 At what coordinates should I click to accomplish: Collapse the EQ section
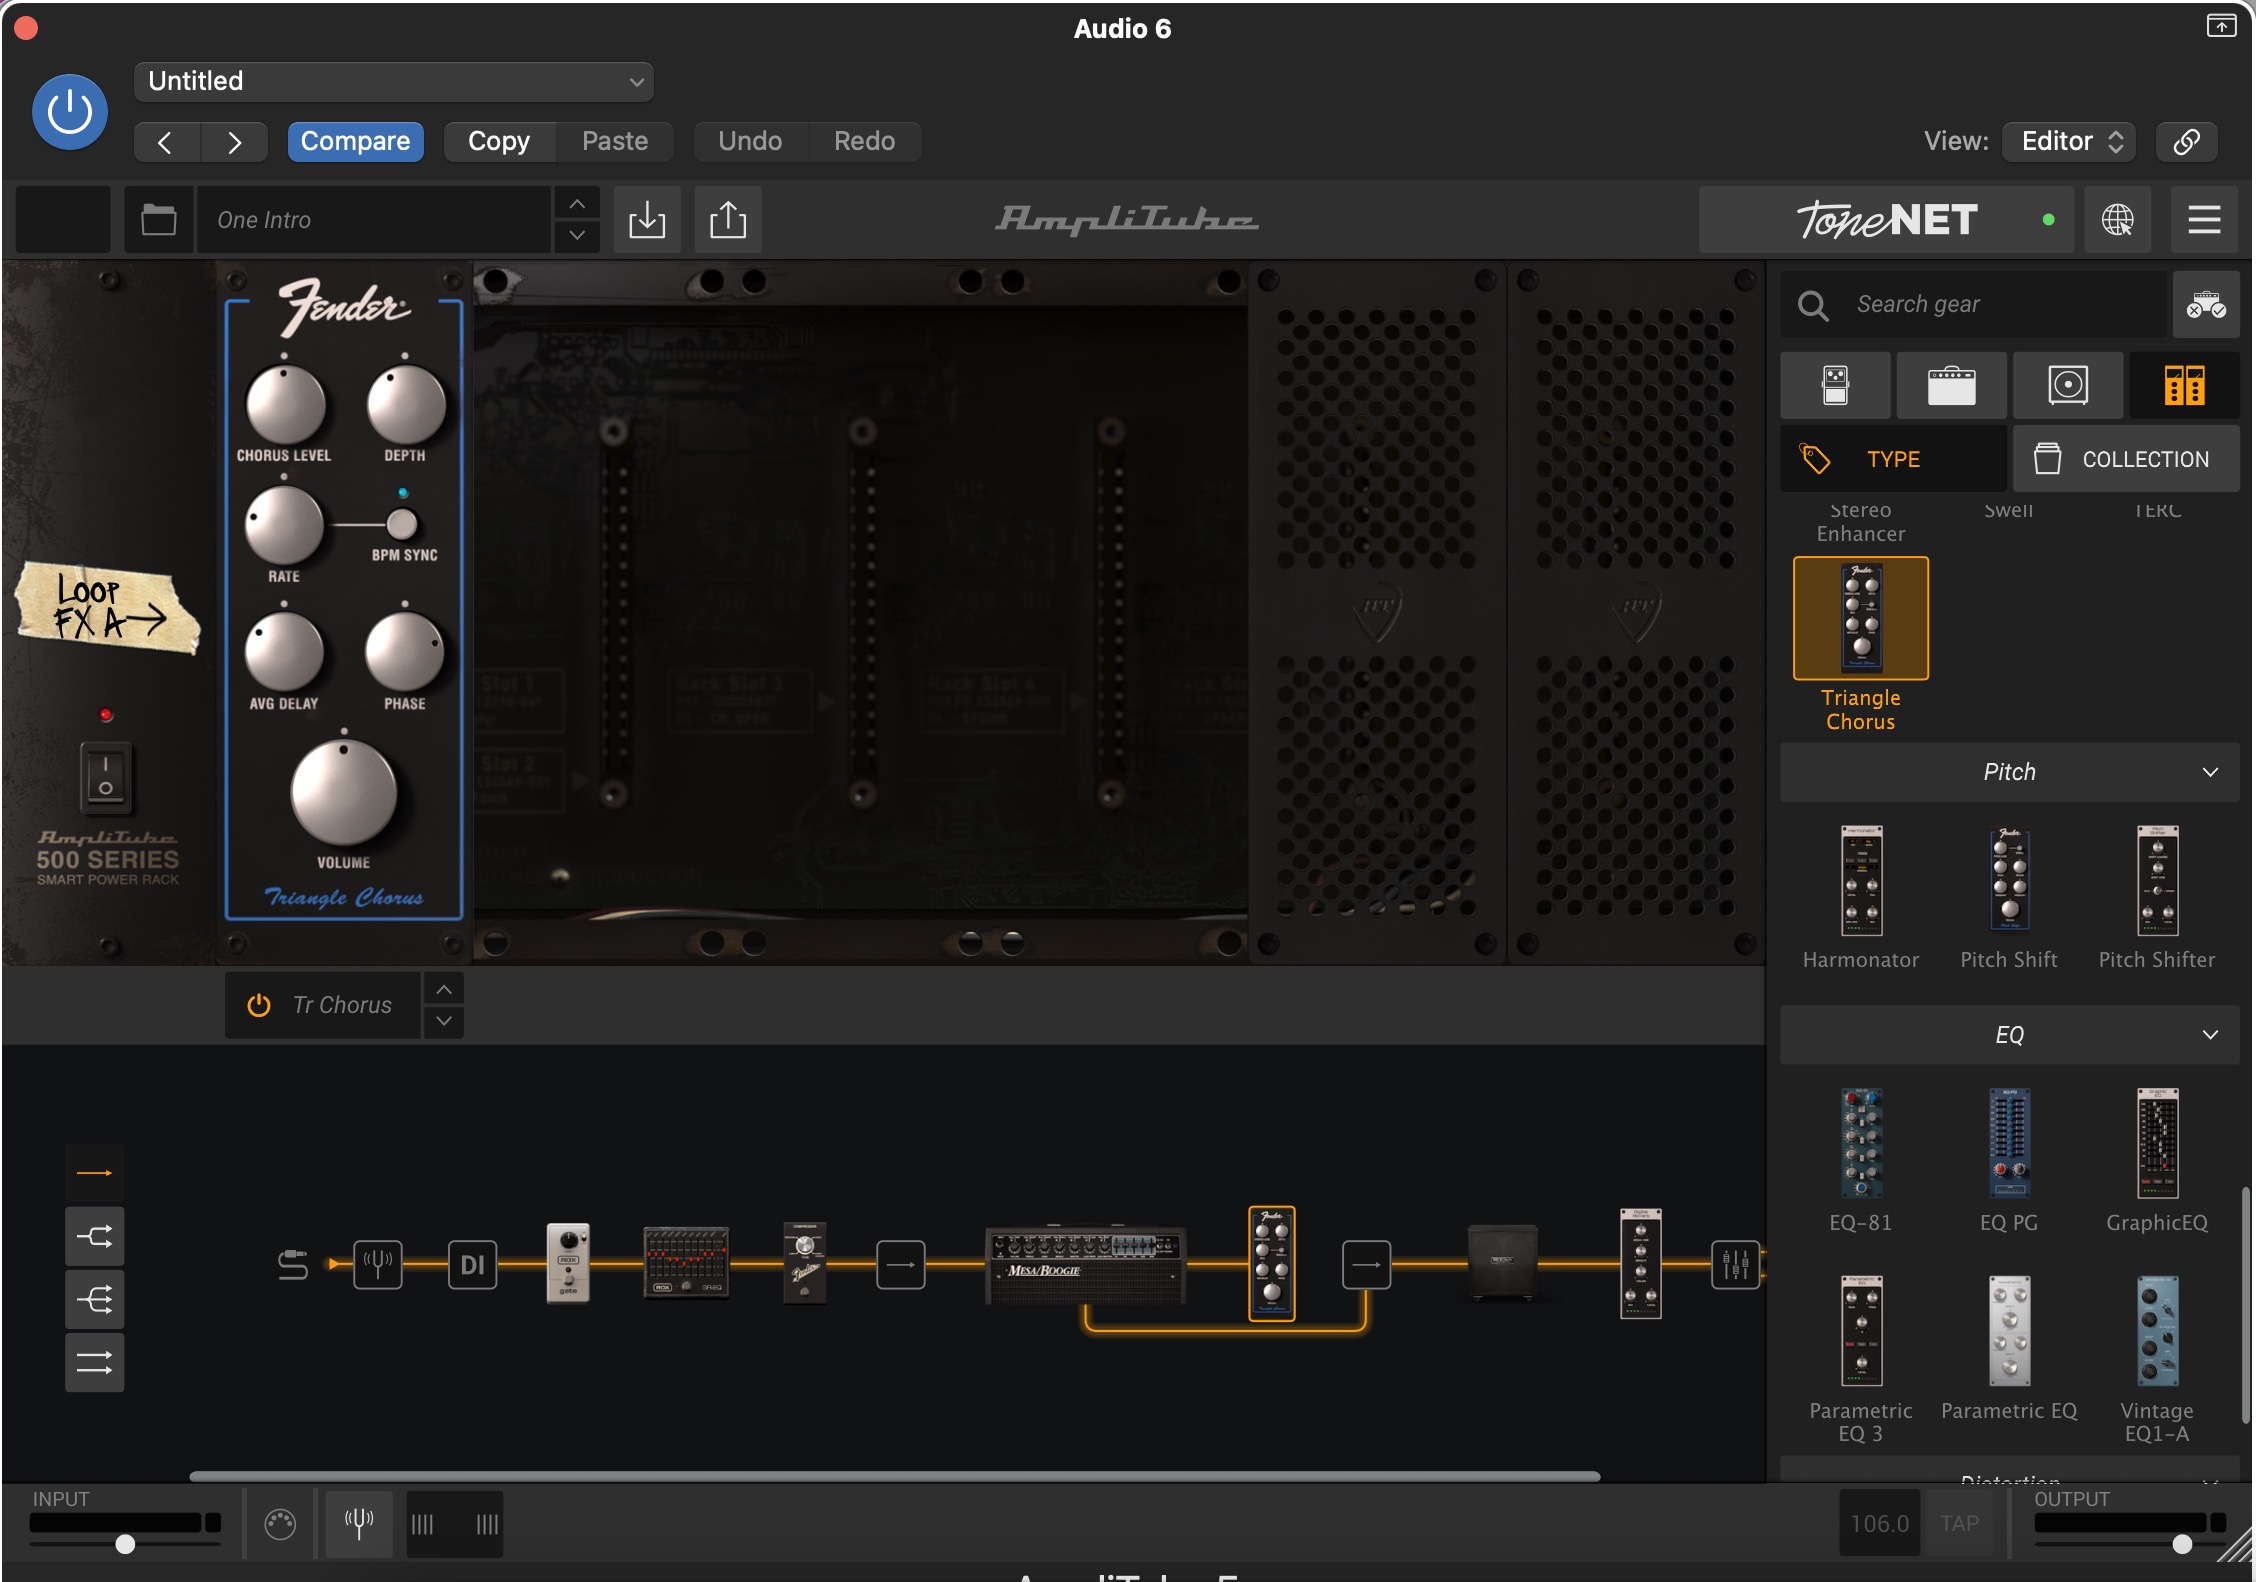point(2010,1035)
